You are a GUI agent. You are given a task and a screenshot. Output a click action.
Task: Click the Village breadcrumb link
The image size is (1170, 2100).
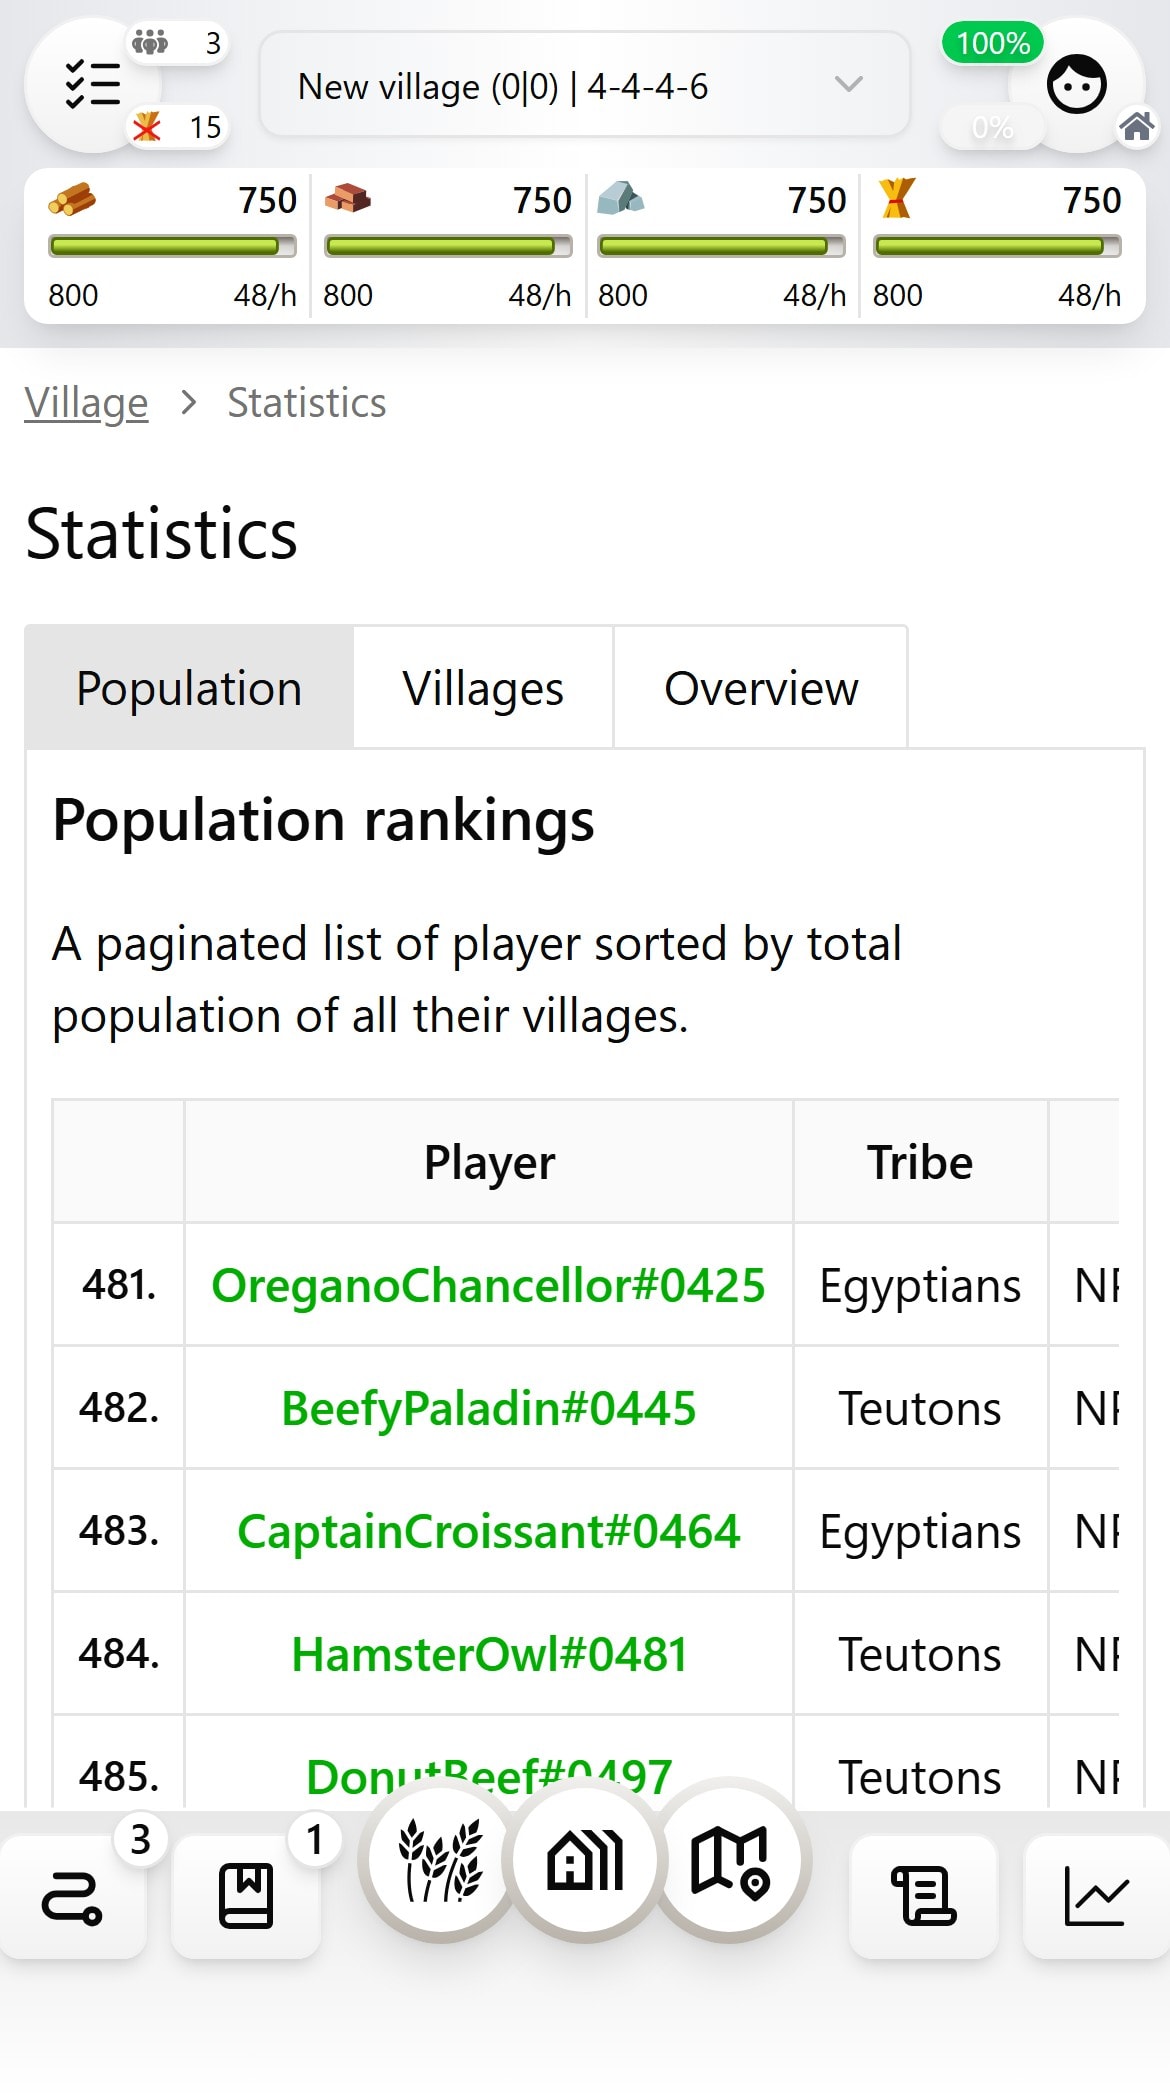pos(86,403)
